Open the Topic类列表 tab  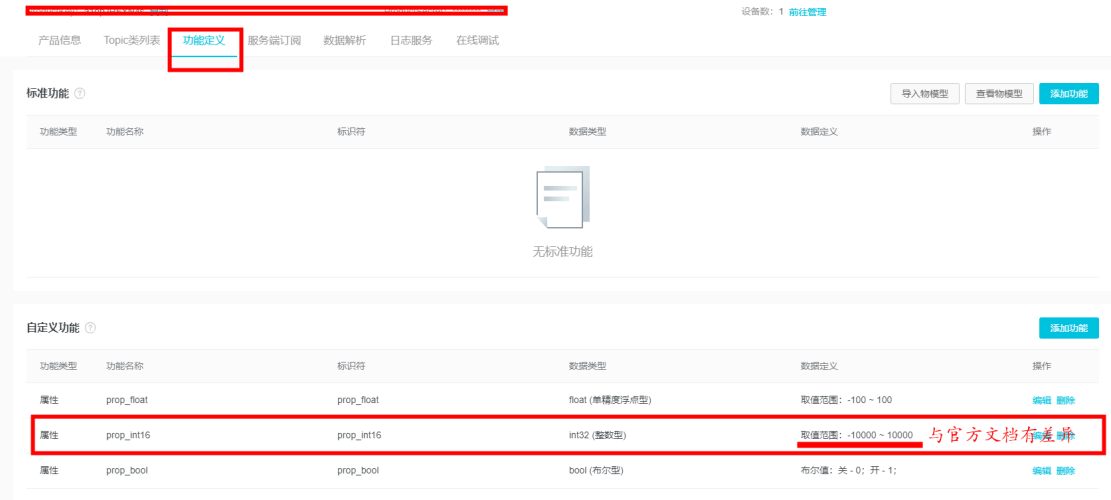132,41
